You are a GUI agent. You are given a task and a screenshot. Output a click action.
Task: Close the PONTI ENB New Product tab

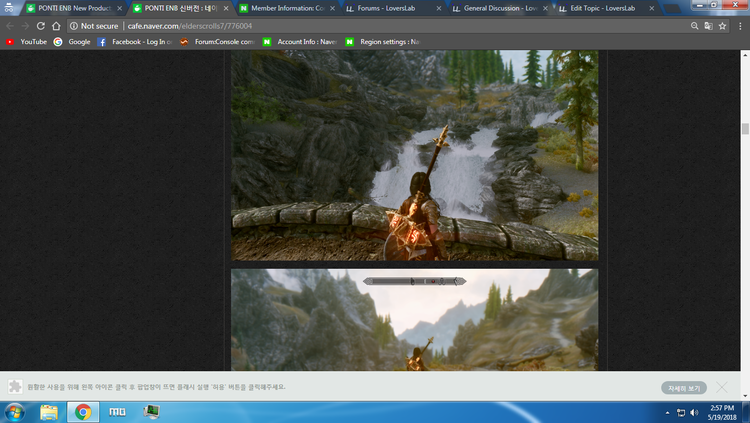click(120, 8)
